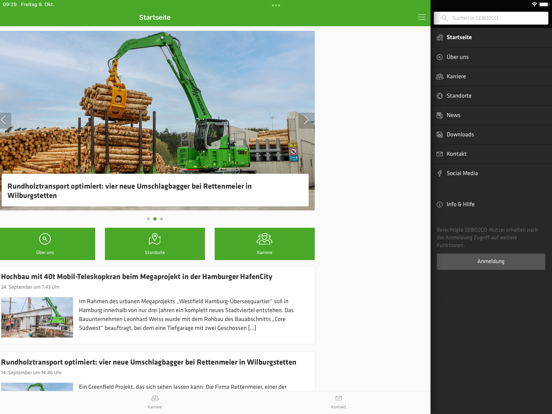The height and width of the screenshot is (414, 552).
Task: Open Downloads in the side menu
Action: point(491,134)
